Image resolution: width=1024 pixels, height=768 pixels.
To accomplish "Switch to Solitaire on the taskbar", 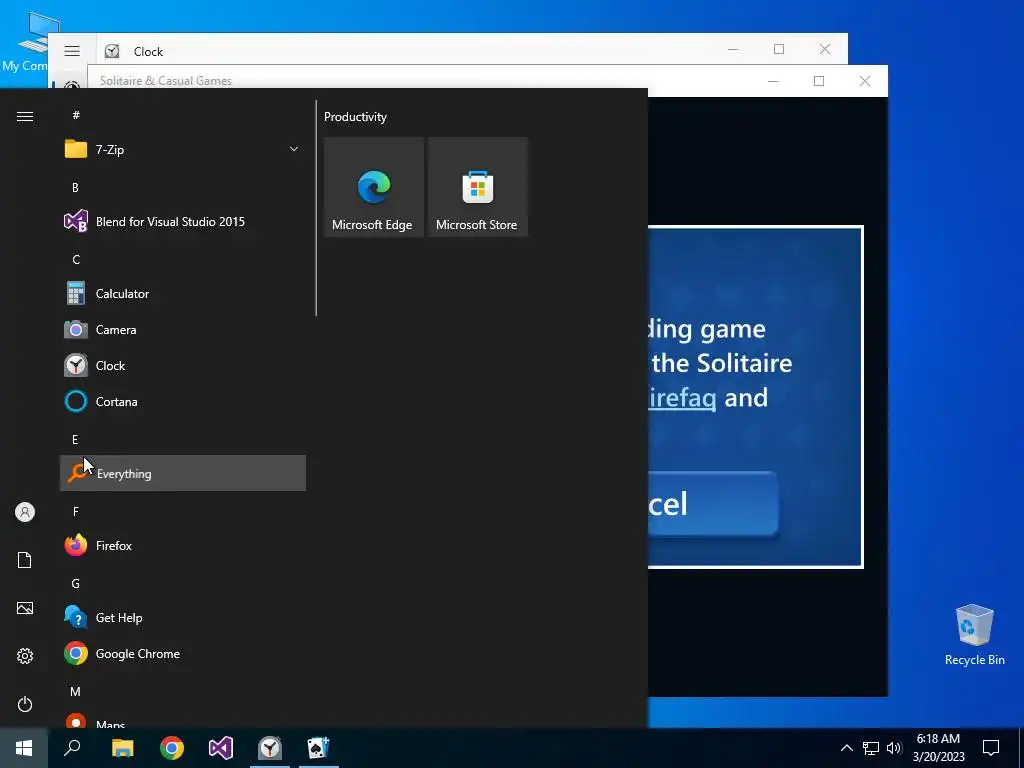I will [x=319, y=748].
